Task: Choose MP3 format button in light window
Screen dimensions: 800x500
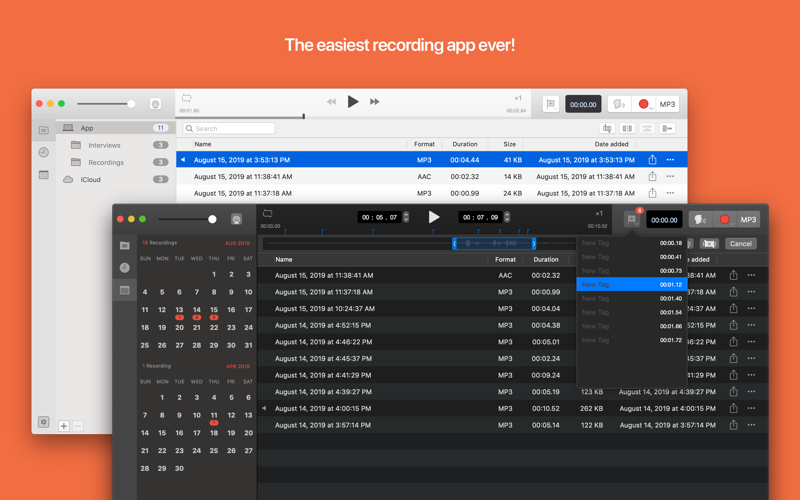Action: 667,104
